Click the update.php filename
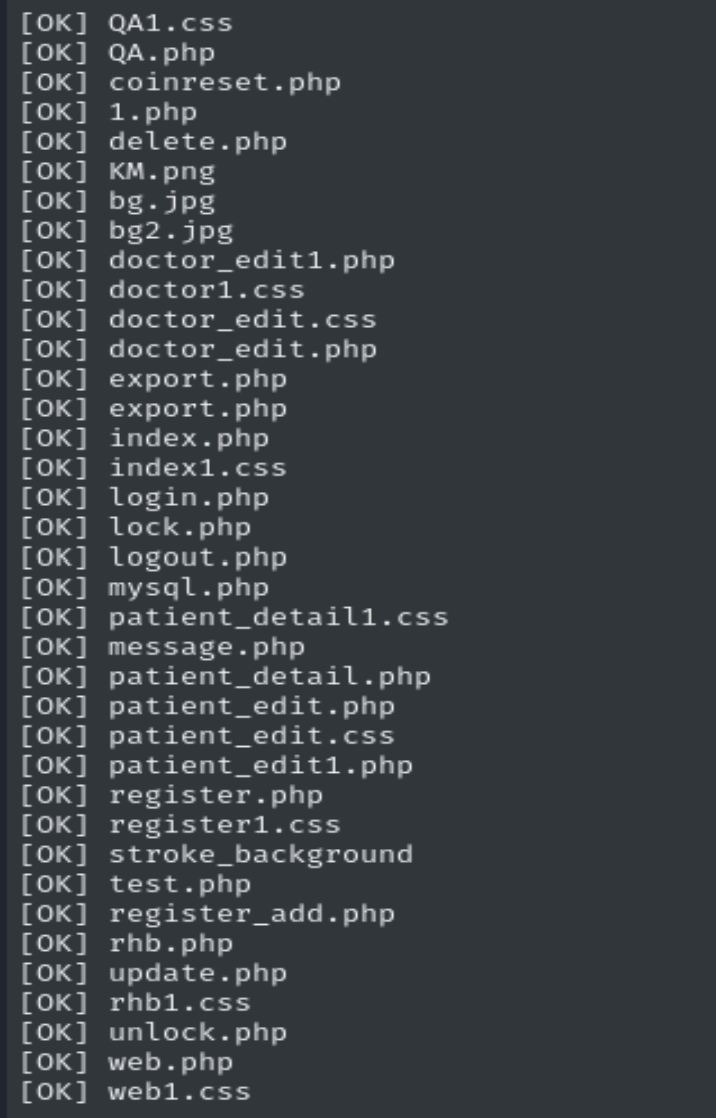Image resolution: width=716 pixels, height=1118 pixels. tap(198, 974)
